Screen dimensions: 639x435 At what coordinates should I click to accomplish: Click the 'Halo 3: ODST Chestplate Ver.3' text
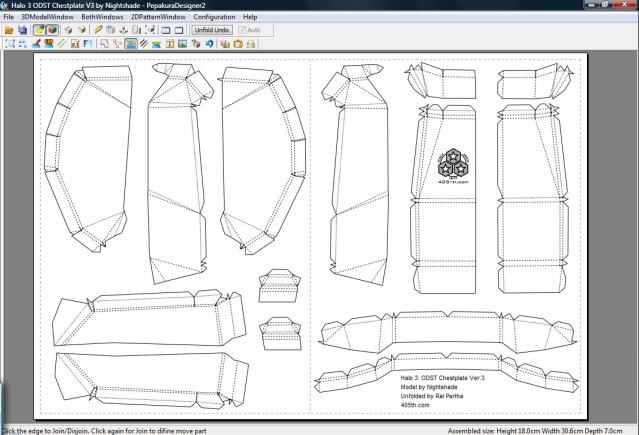[x=443, y=378]
